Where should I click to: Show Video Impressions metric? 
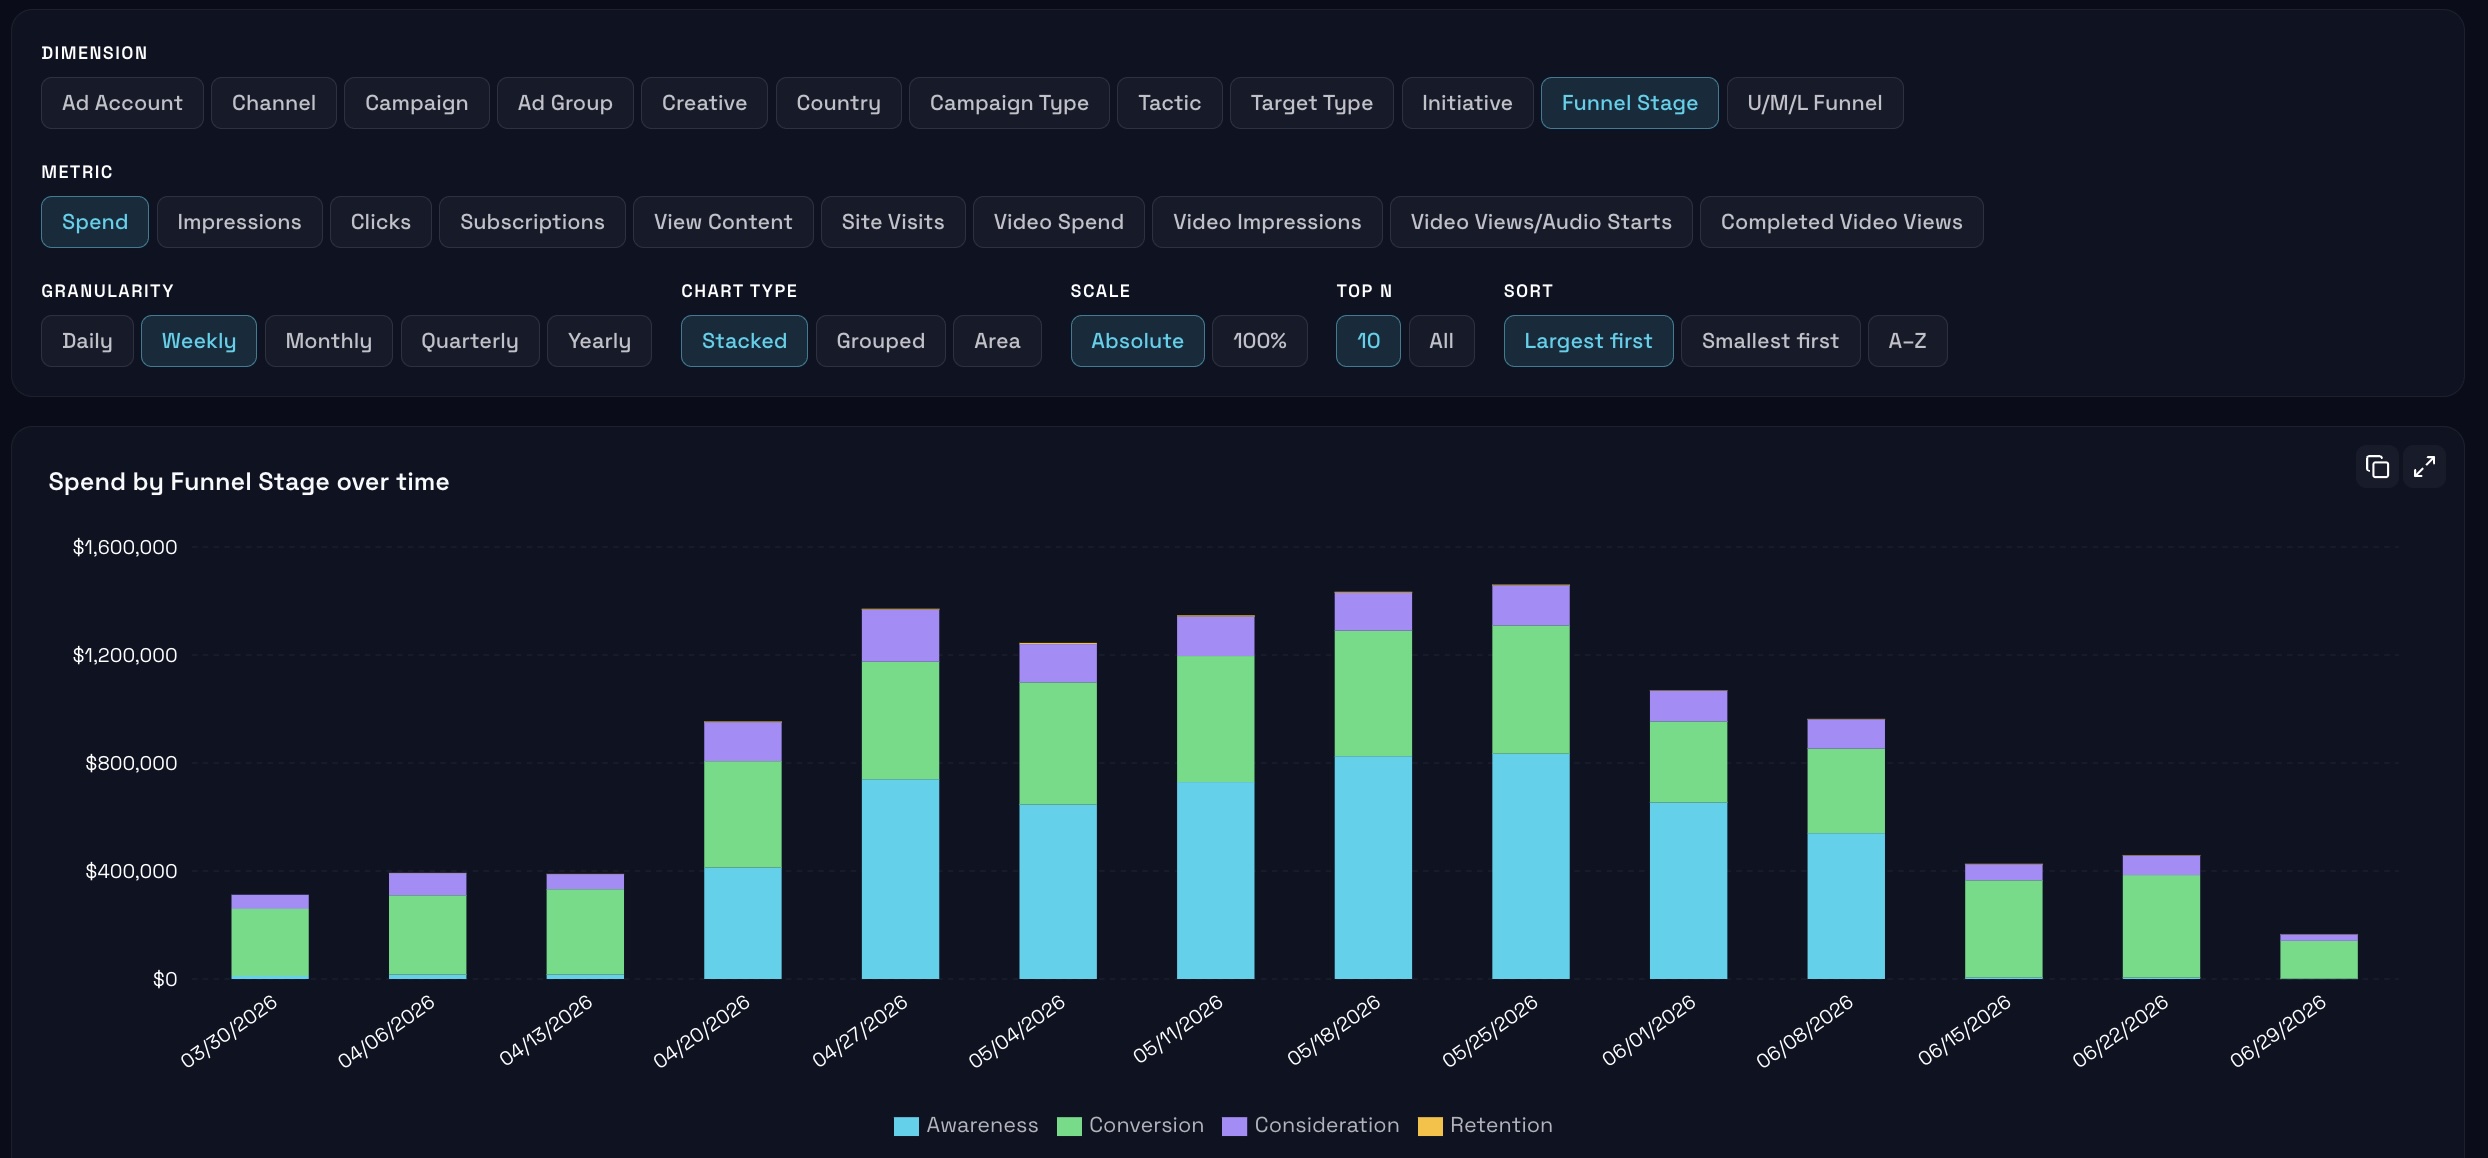pyautogui.click(x=1267, y=222)
